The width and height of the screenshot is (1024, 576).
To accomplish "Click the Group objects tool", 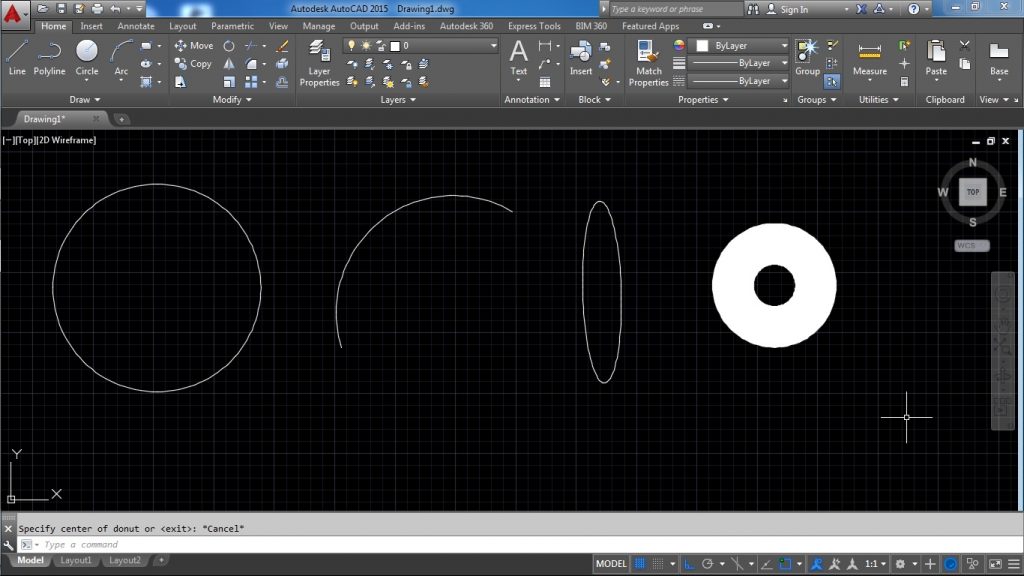I will [x=807, y=57].
